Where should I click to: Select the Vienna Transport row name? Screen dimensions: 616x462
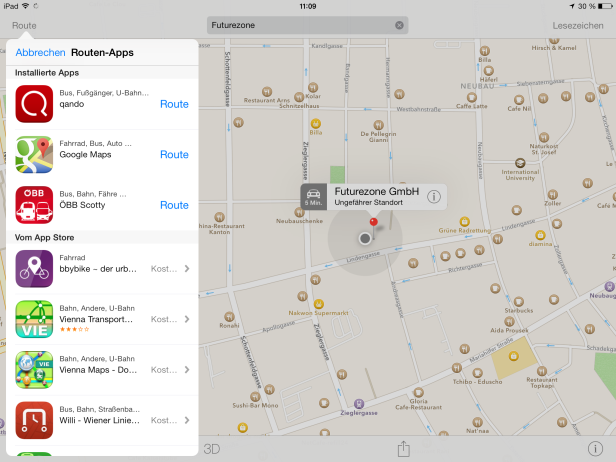(x=96, y=319)
